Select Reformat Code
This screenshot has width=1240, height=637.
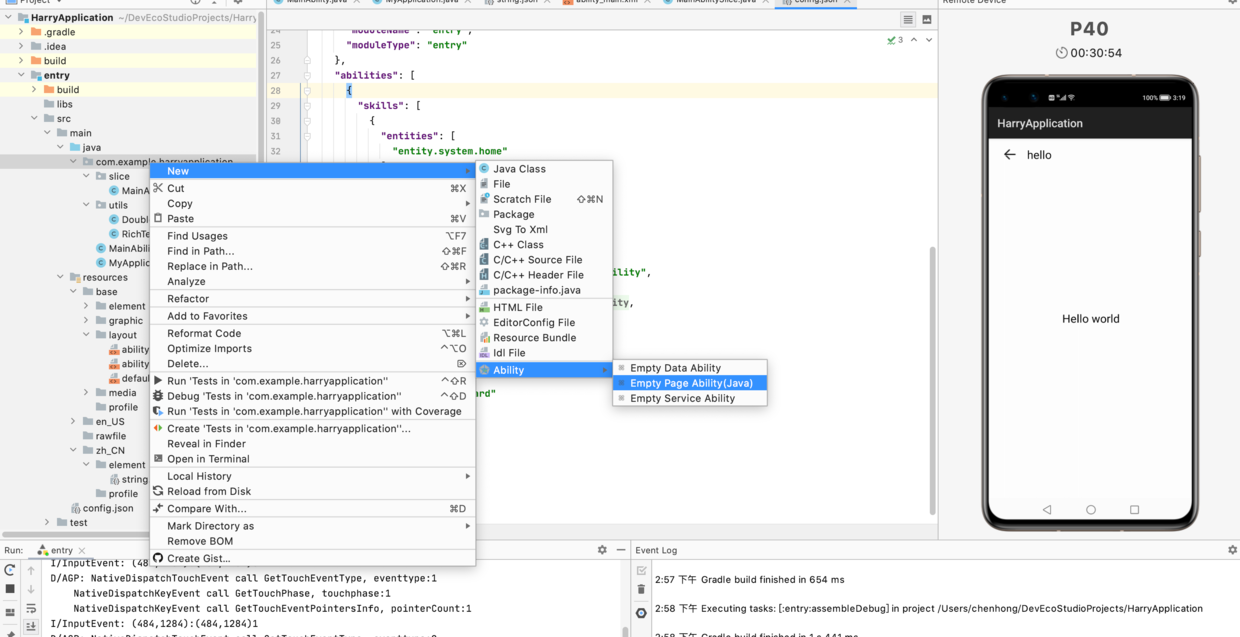pyautogui.click(x=312, y=334)
